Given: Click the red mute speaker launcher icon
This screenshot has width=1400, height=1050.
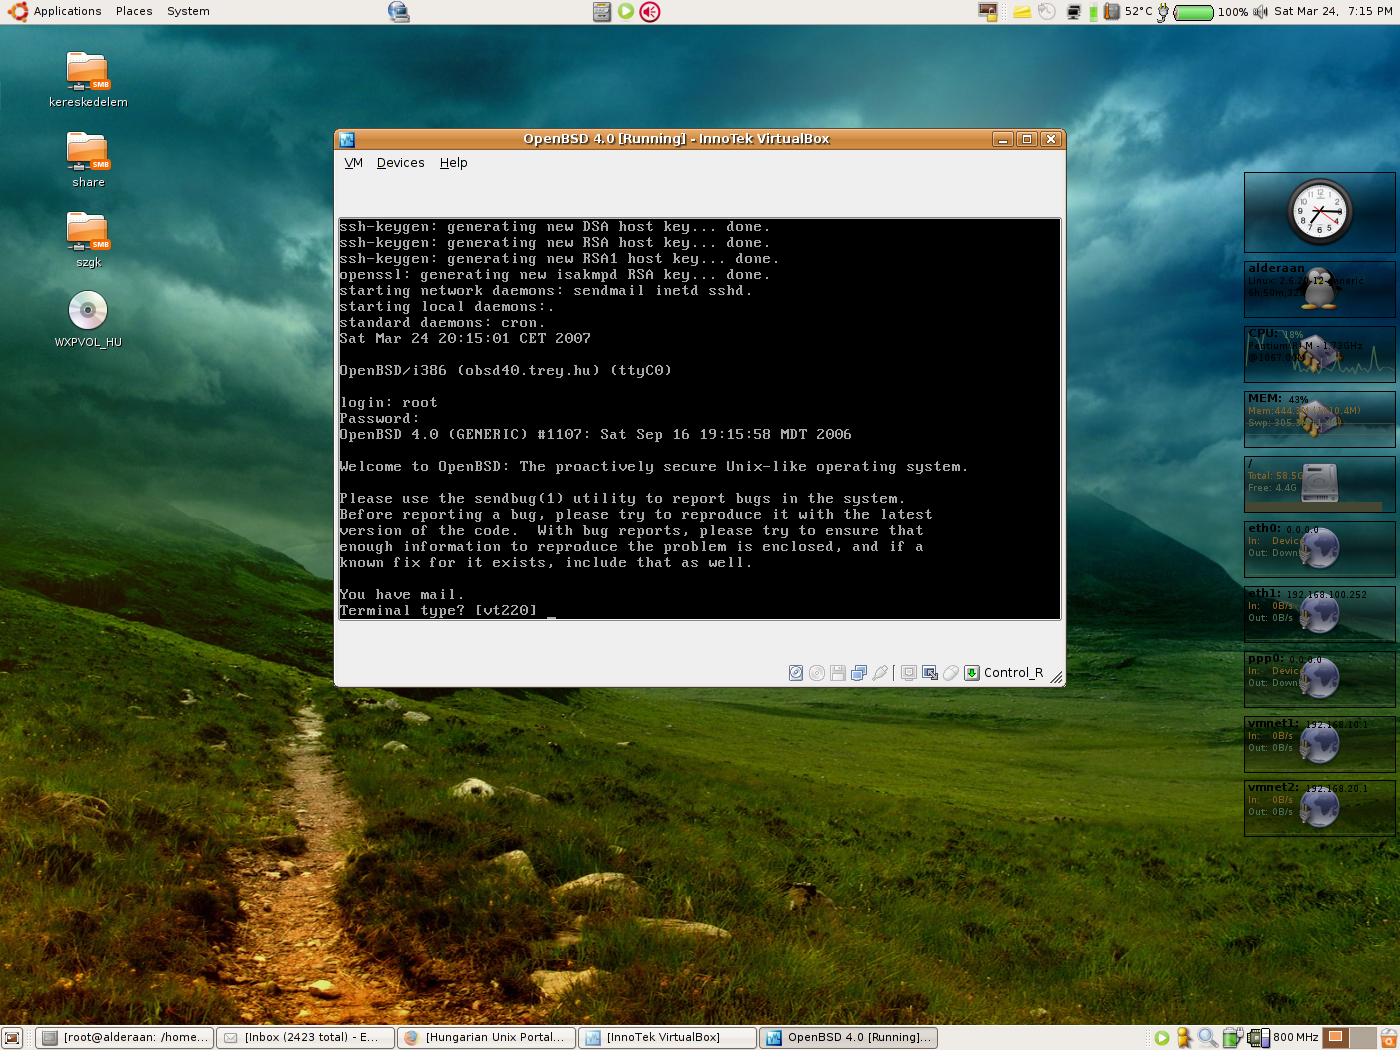Looking at the screenshot, I should (x=650, y=12).
